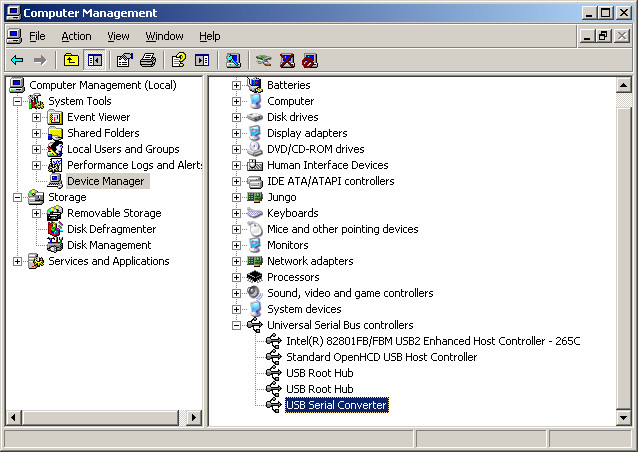Click the Keyboards category icon
This screenshot has width=638, height=452.
255,213
